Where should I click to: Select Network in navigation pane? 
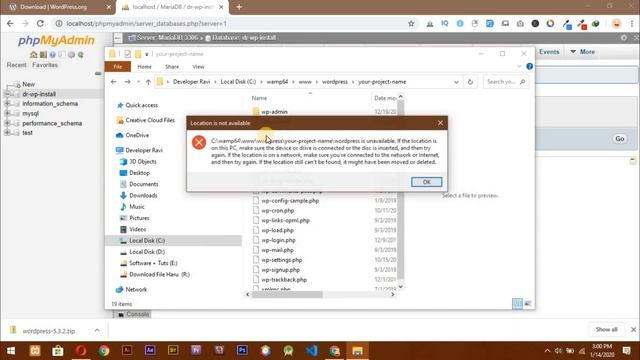pos(136,289)
